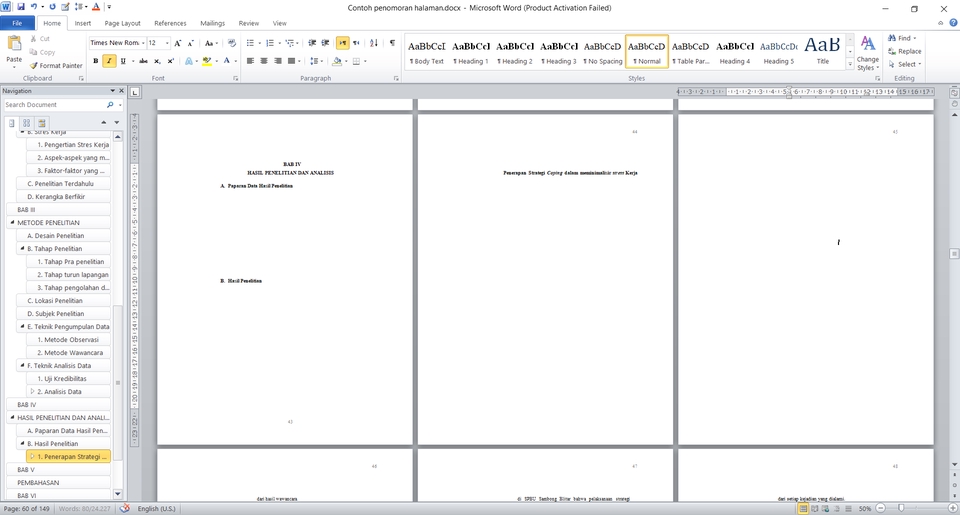Screen dimensions: 960x515
Task: Click Format Painter brush
Action: click(56, 66)
